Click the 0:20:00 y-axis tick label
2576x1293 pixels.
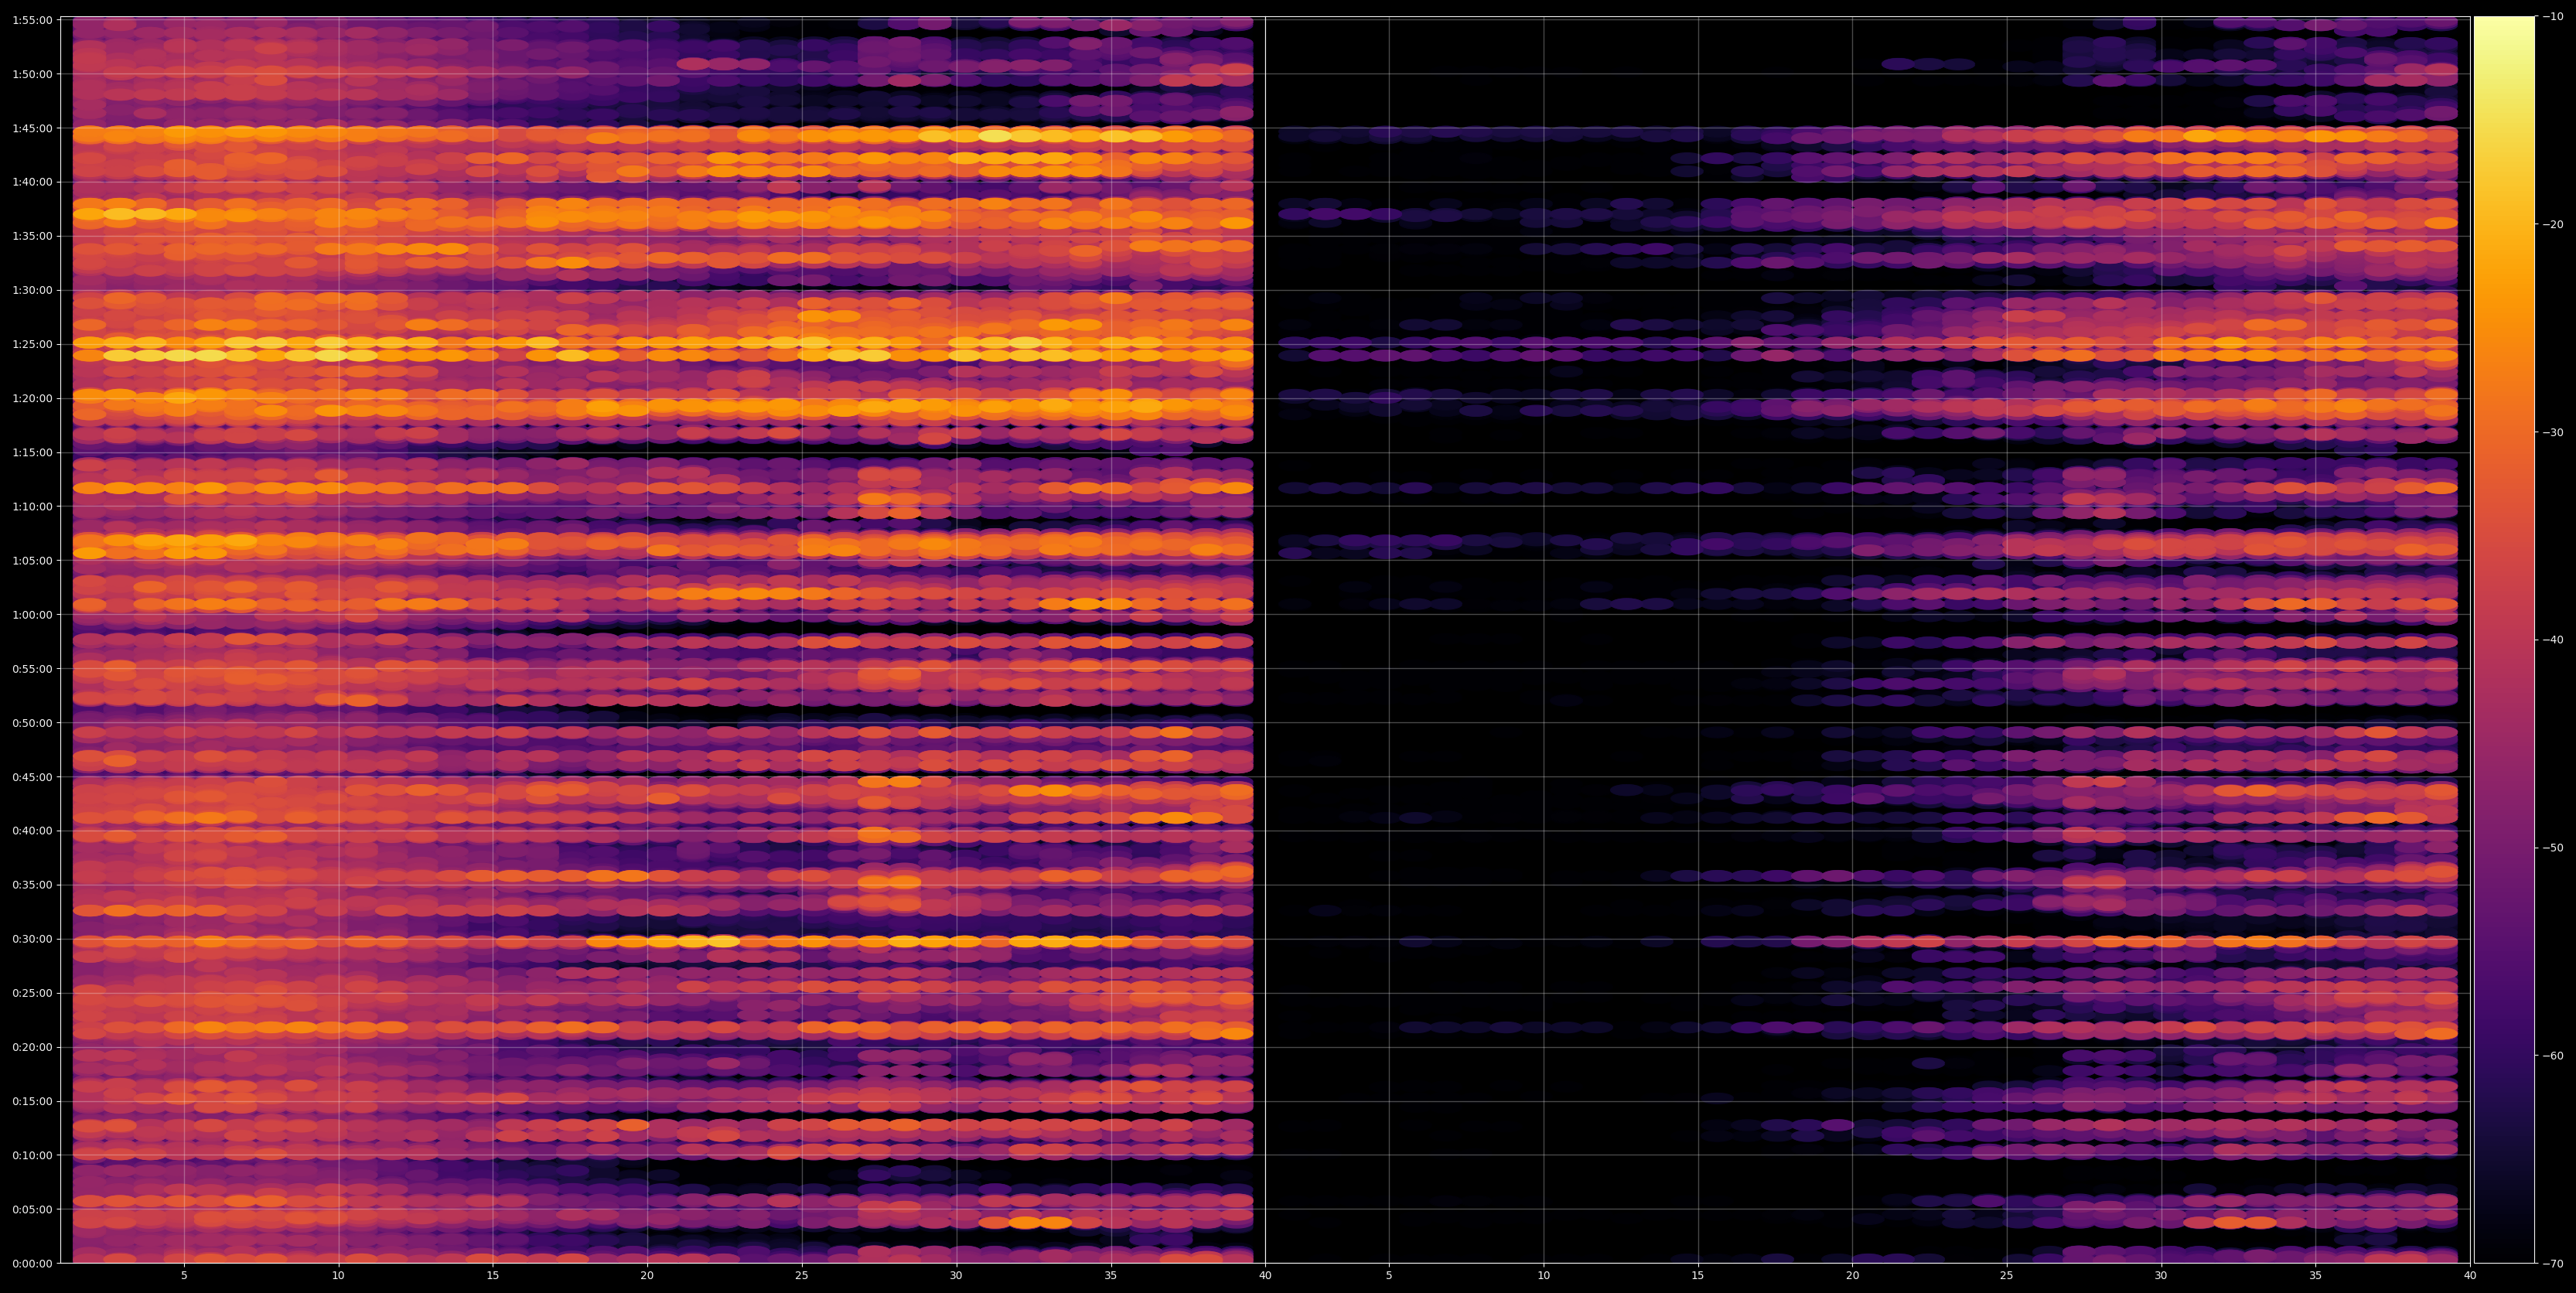click(32, 1047)
